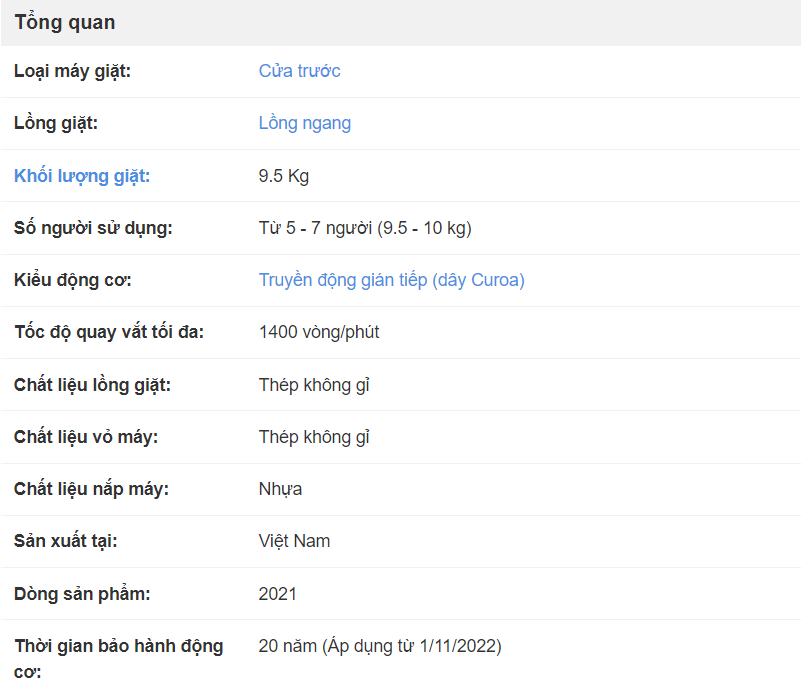Click Thép không gỉ in Chất liệu lồng giặt row
This screenshot has width=801, height=694.
(x=314, y=385)
